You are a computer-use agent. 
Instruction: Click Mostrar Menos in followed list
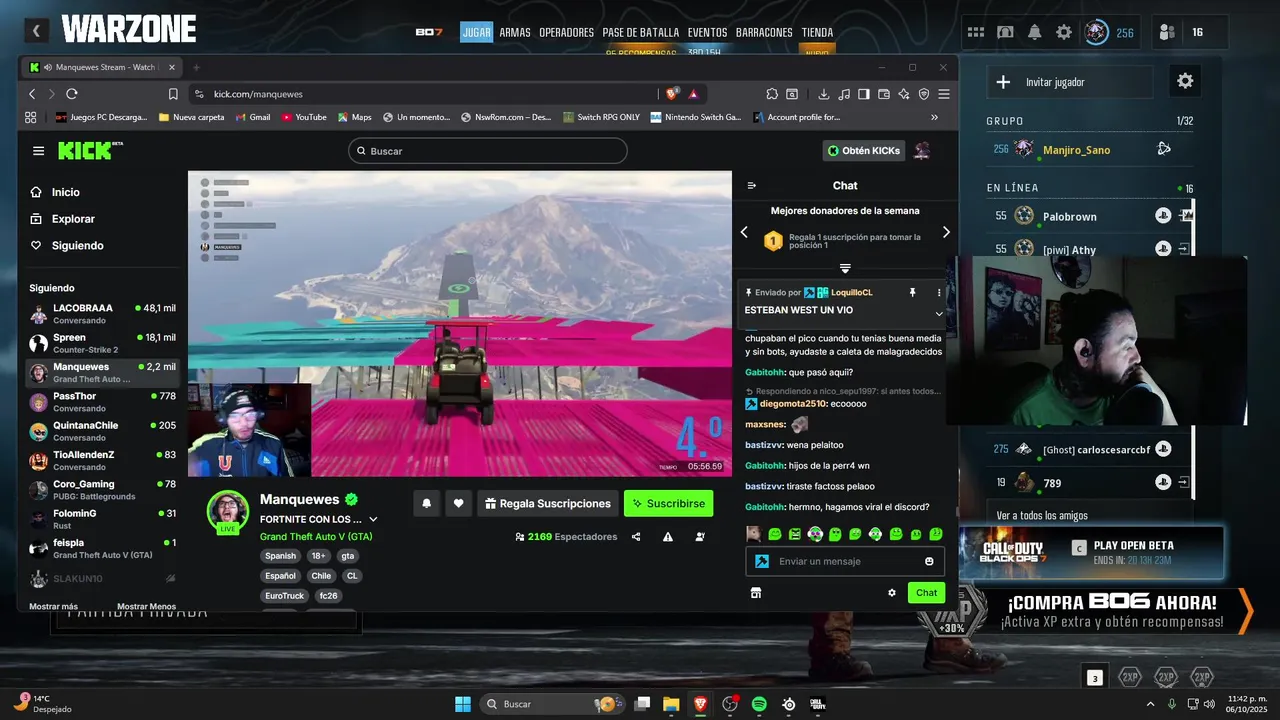(x=146, y=606)
